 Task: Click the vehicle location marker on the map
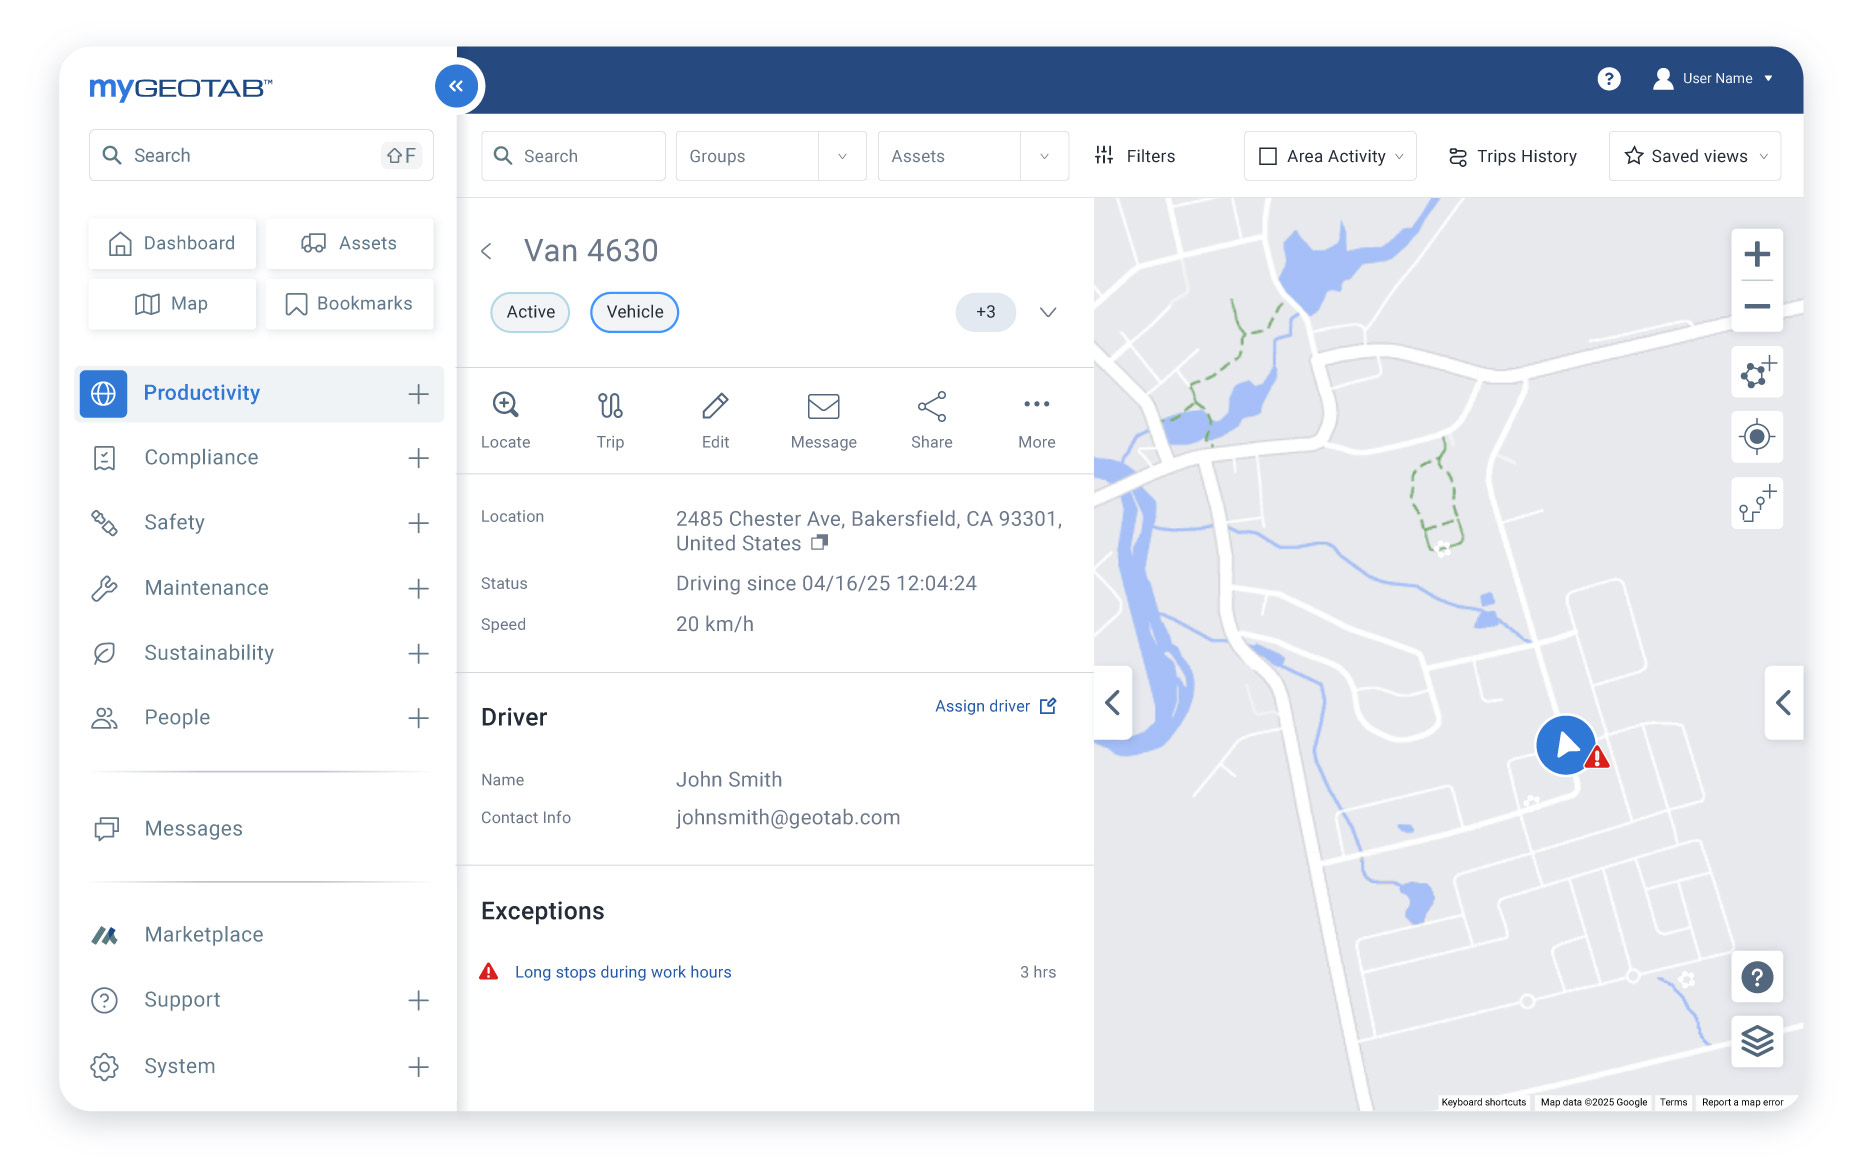(x=1566, y=745)
